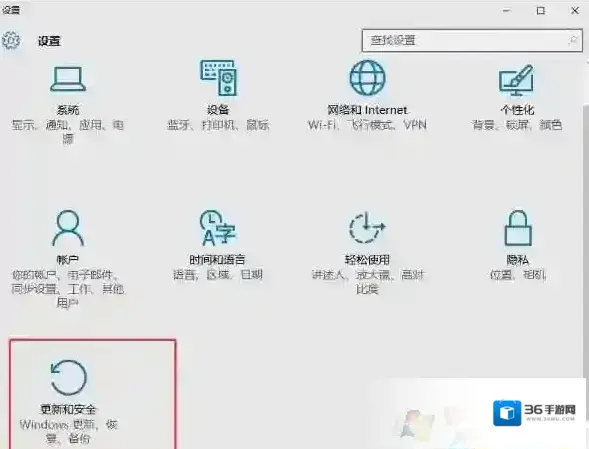This screenshot has width=589, height=449.
Task: Click the 隐私 label text
Action: pyautogui.click(x=518, y=260)
